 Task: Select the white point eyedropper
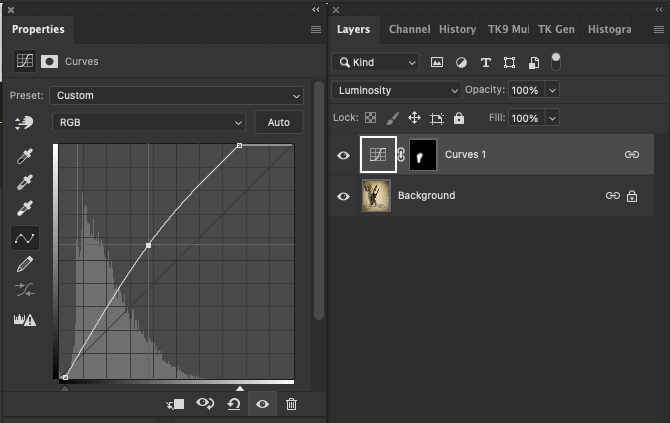(x=26, y=209)
